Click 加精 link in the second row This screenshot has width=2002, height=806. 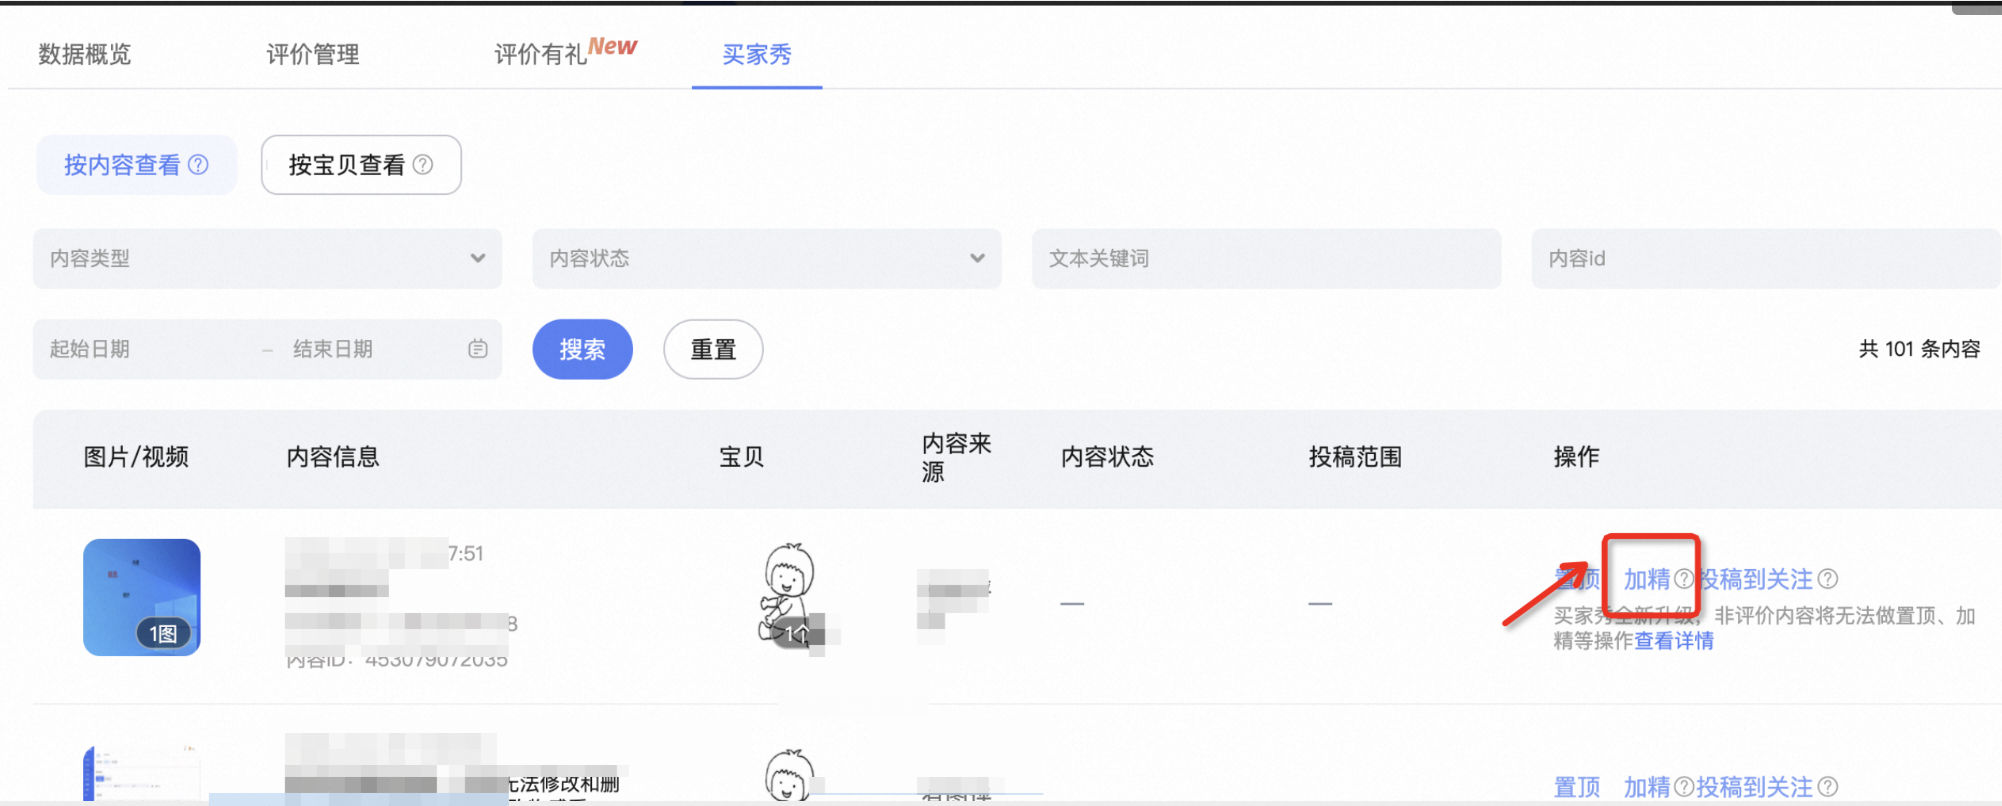(x=1647, y=787)
